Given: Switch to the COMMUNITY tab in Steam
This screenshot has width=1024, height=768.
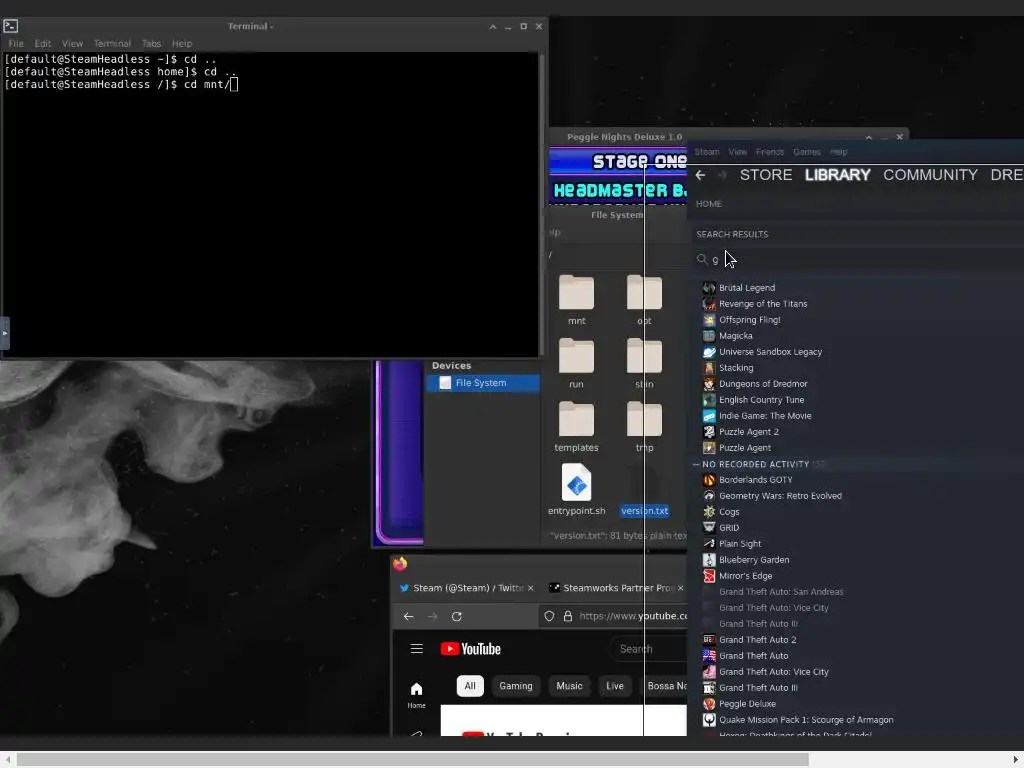Looking at the screenshot, I should [x=930, y=175].
